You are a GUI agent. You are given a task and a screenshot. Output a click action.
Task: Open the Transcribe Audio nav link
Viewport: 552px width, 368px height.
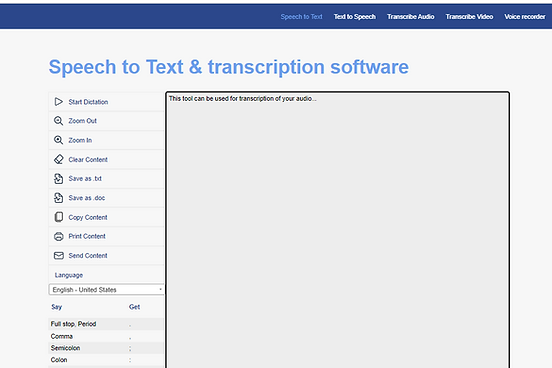pos(410,17)
